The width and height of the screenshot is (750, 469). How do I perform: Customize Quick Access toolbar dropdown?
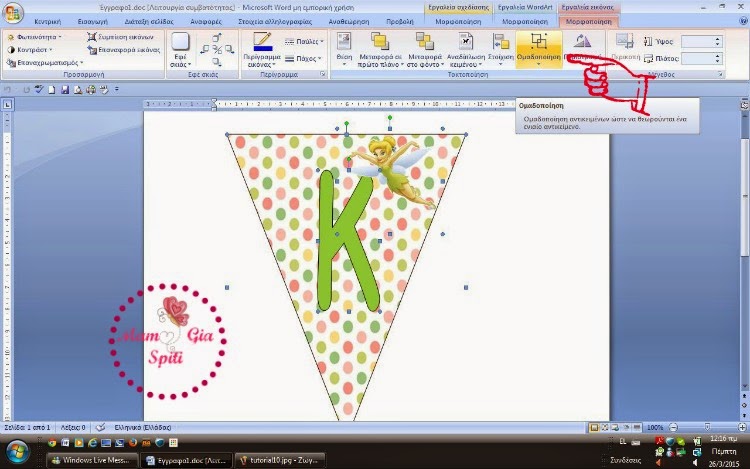point(117,89)
